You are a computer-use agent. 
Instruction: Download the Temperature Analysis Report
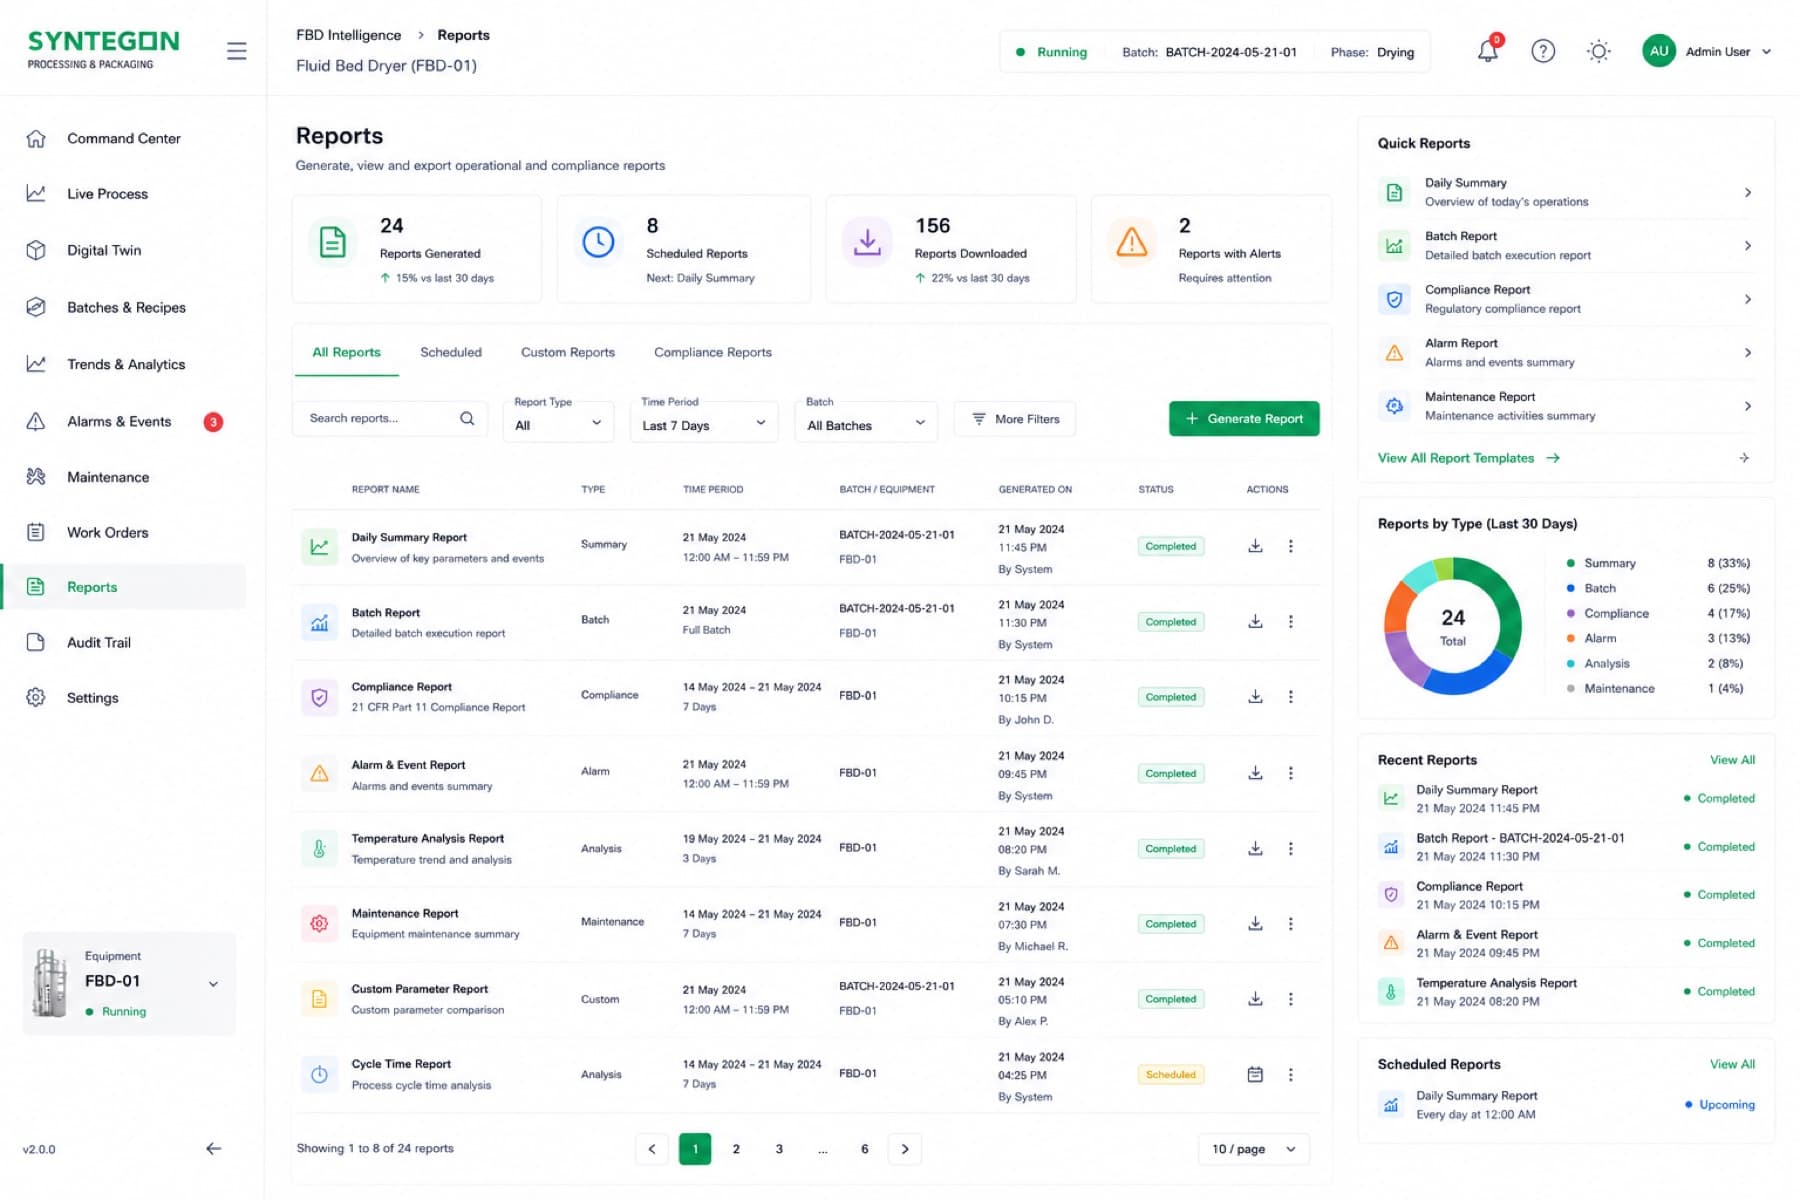[1255, 848]
